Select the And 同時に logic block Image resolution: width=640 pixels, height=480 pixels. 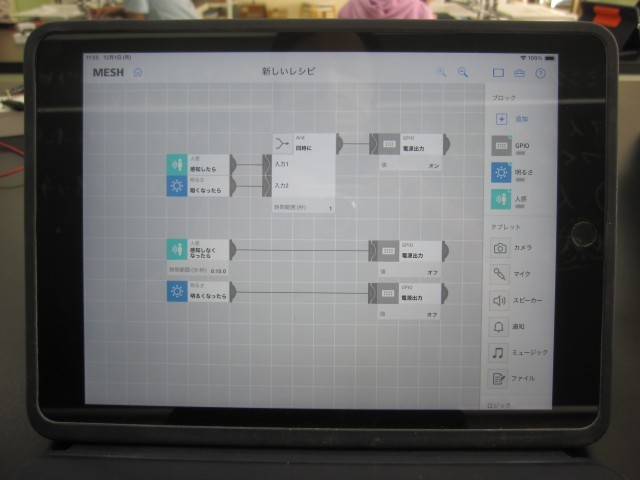303,144
